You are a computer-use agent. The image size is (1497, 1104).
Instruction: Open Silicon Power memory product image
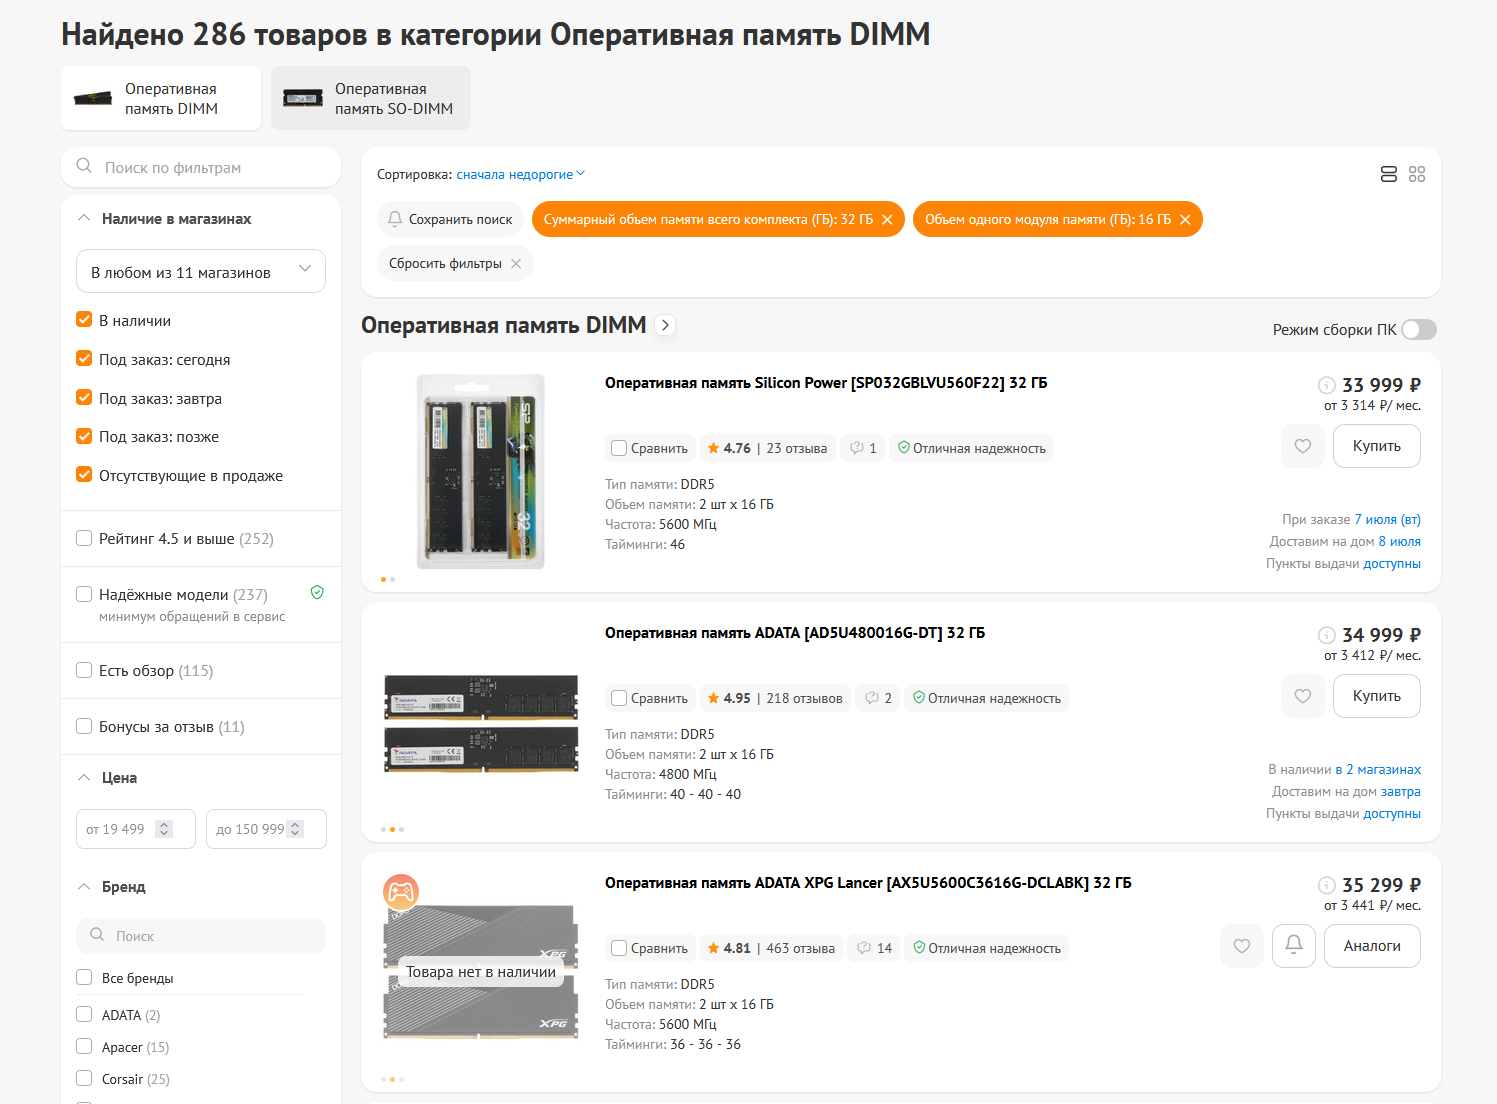pos(481,471)
